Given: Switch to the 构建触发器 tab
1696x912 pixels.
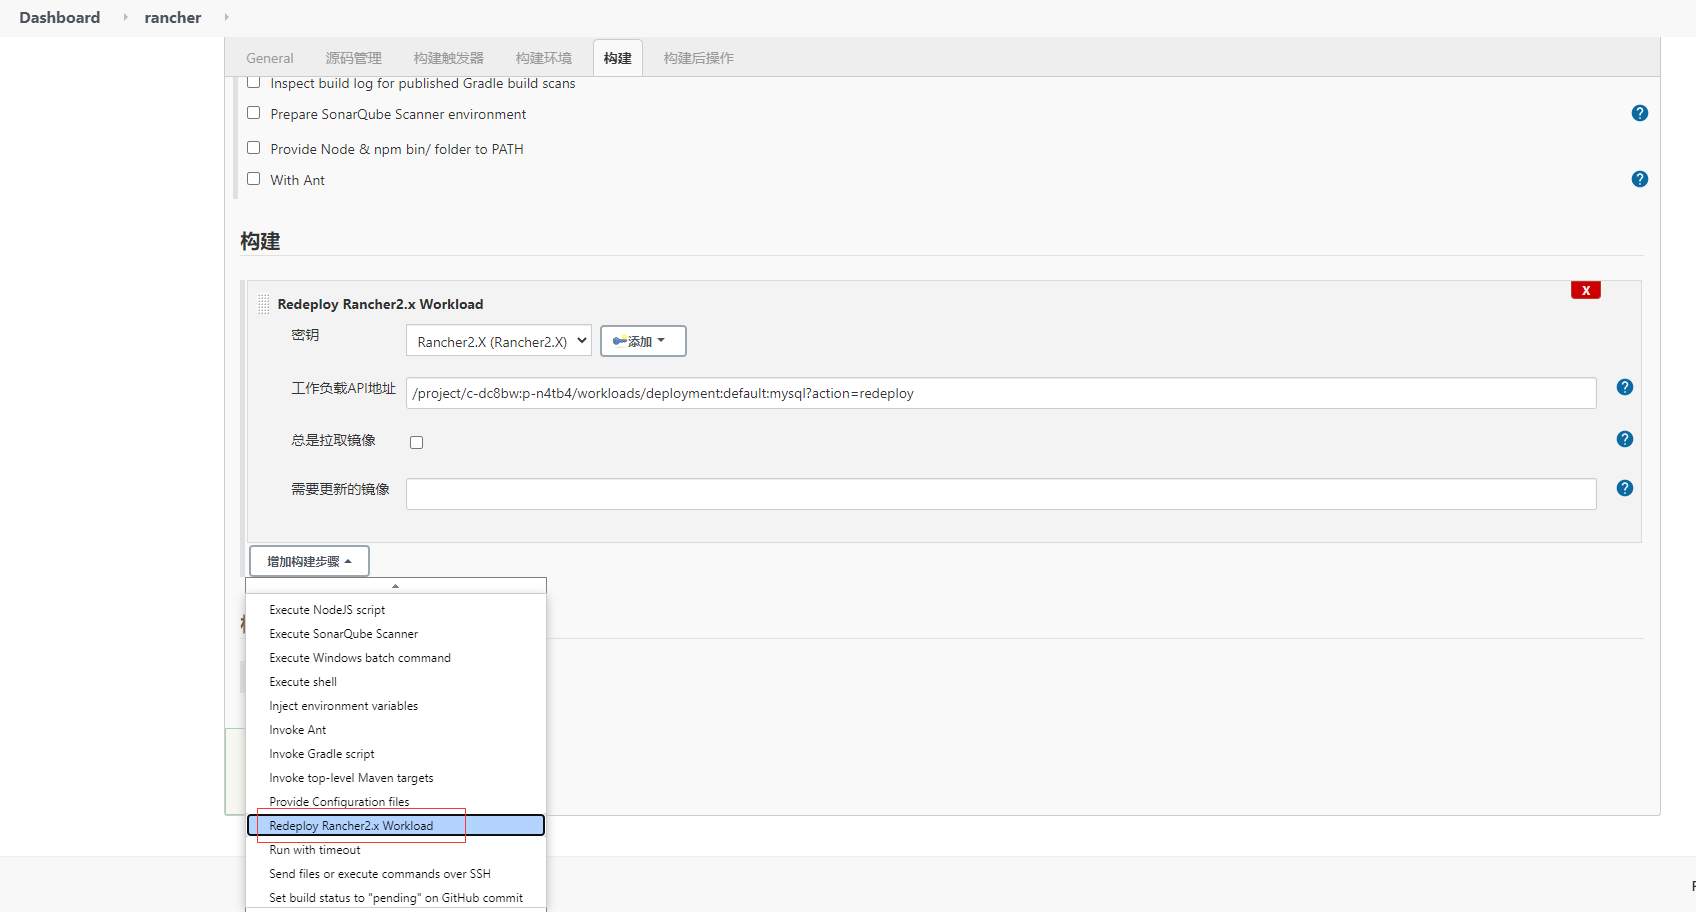Looking at the screenshot, I should click(449, 58).
